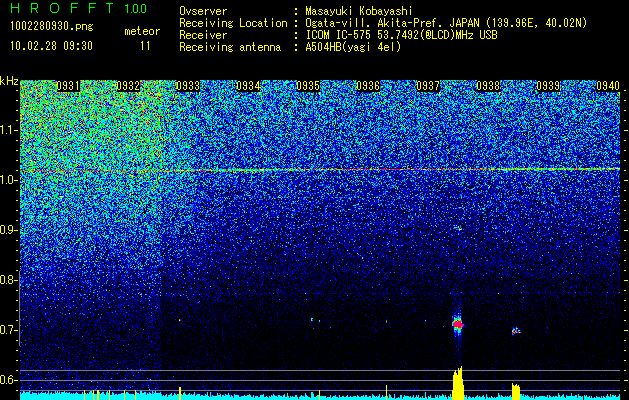Click the kHz axis unit label
The width and height of the screenshot is (629, 400).
pos(9,81)
